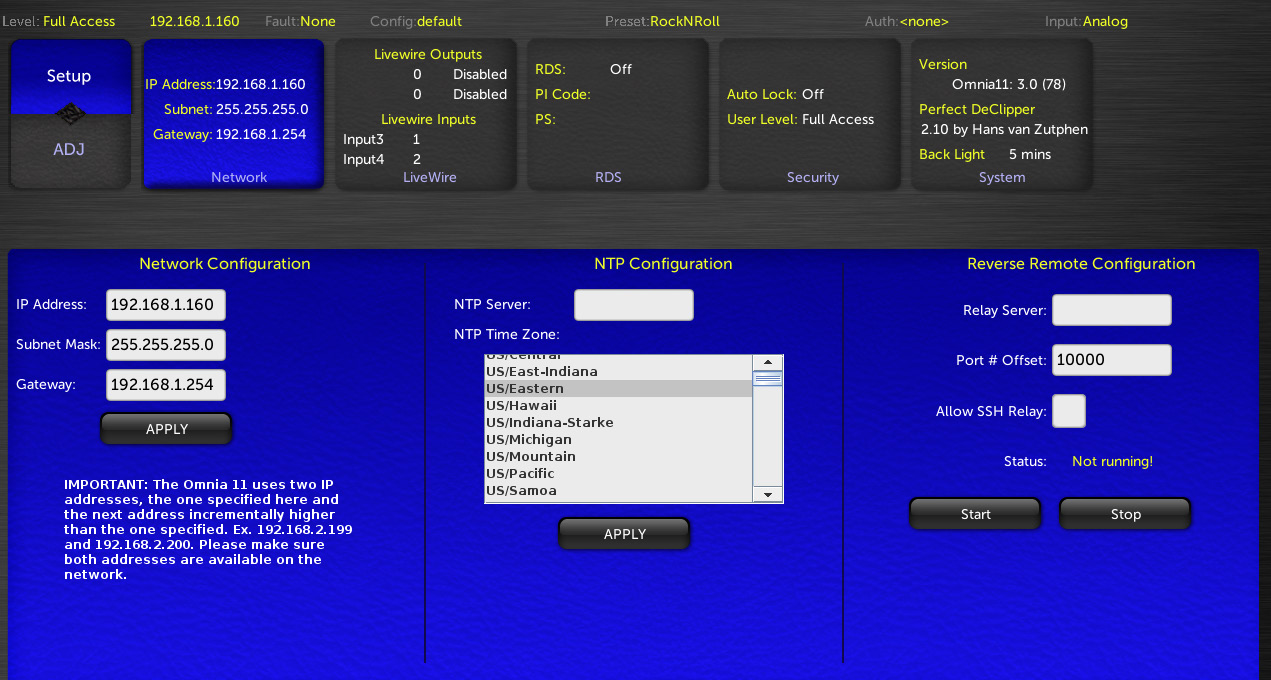Viewport: 1271px width, 680px height.
Task: Open the Network panel tile
Action: (x=234, y=114)
